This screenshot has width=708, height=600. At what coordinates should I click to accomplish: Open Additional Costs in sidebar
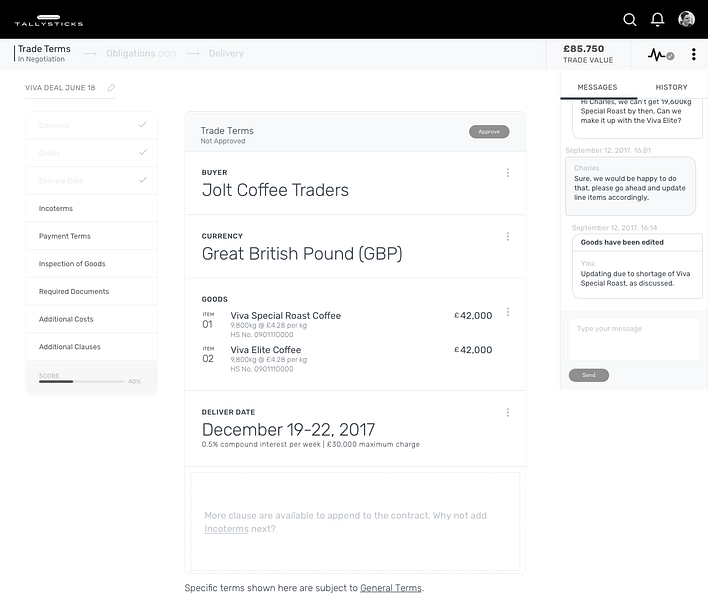(x=92, y=319)
